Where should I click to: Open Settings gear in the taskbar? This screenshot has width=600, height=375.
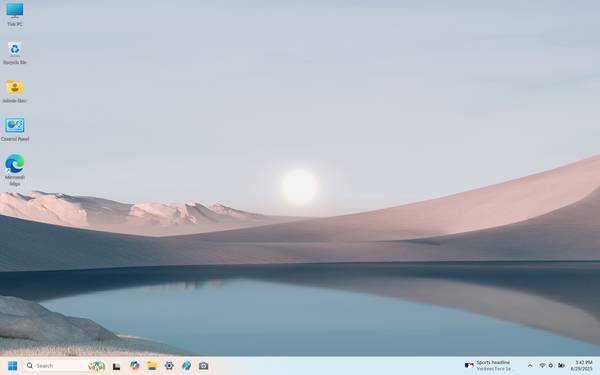point(169,366)
